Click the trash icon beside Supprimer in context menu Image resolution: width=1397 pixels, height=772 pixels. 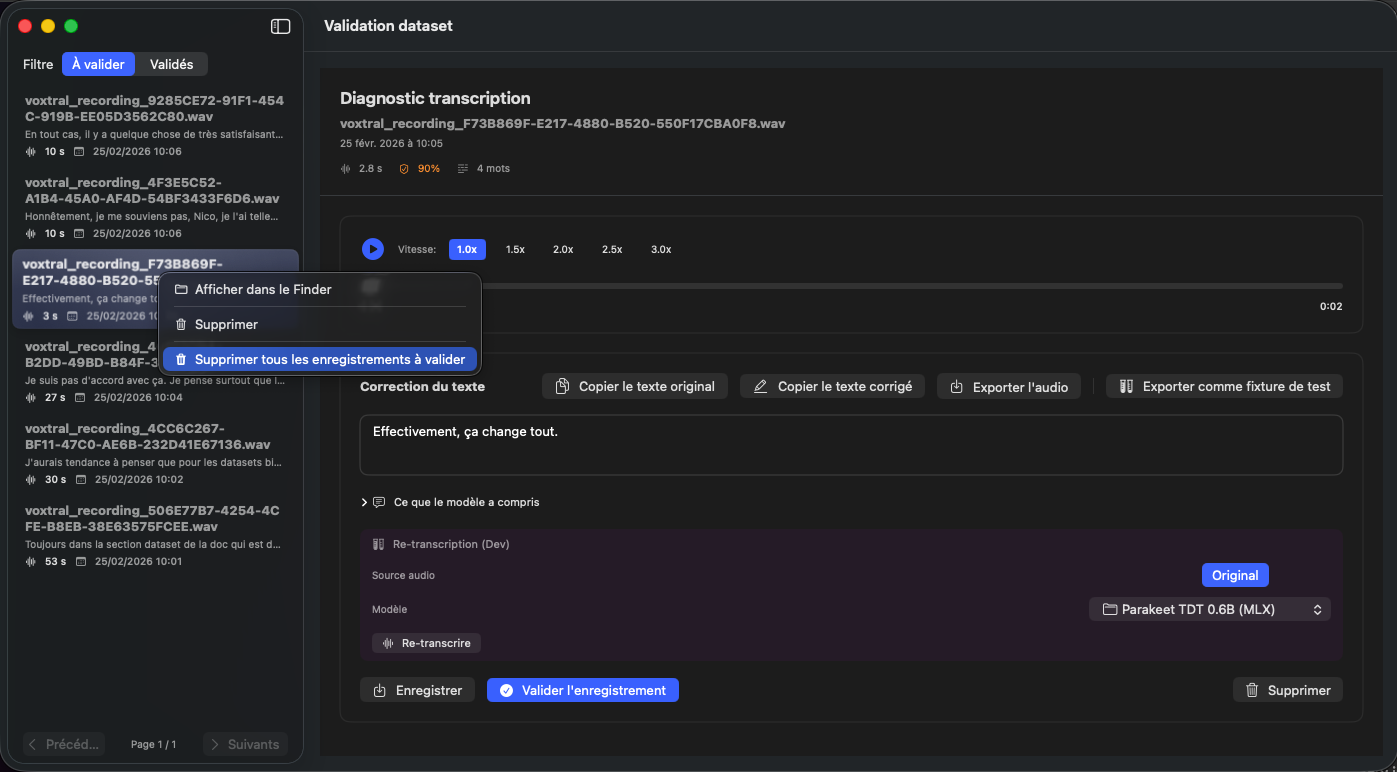click(x=181, y=324)
